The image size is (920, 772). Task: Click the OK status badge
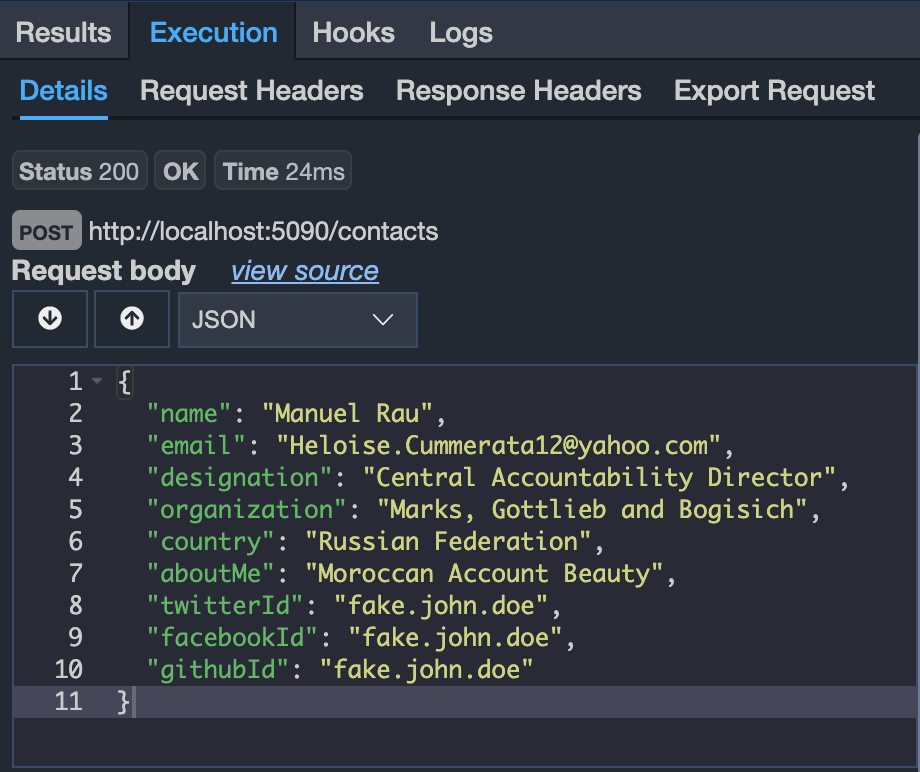(180, 171)
